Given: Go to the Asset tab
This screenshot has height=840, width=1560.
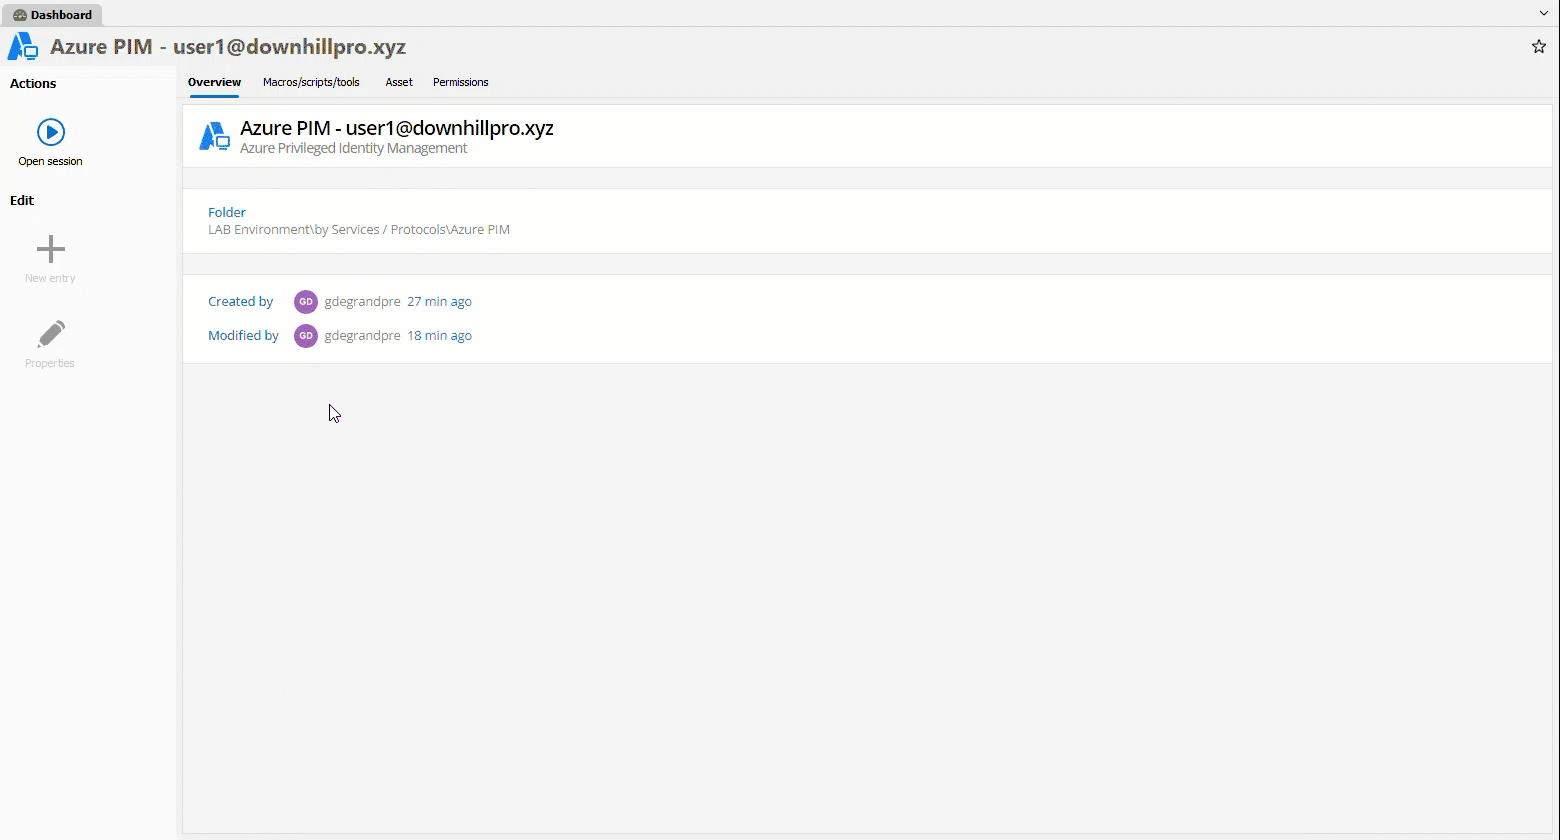Looking at the screenshot, I should click(x=399, y=82).
